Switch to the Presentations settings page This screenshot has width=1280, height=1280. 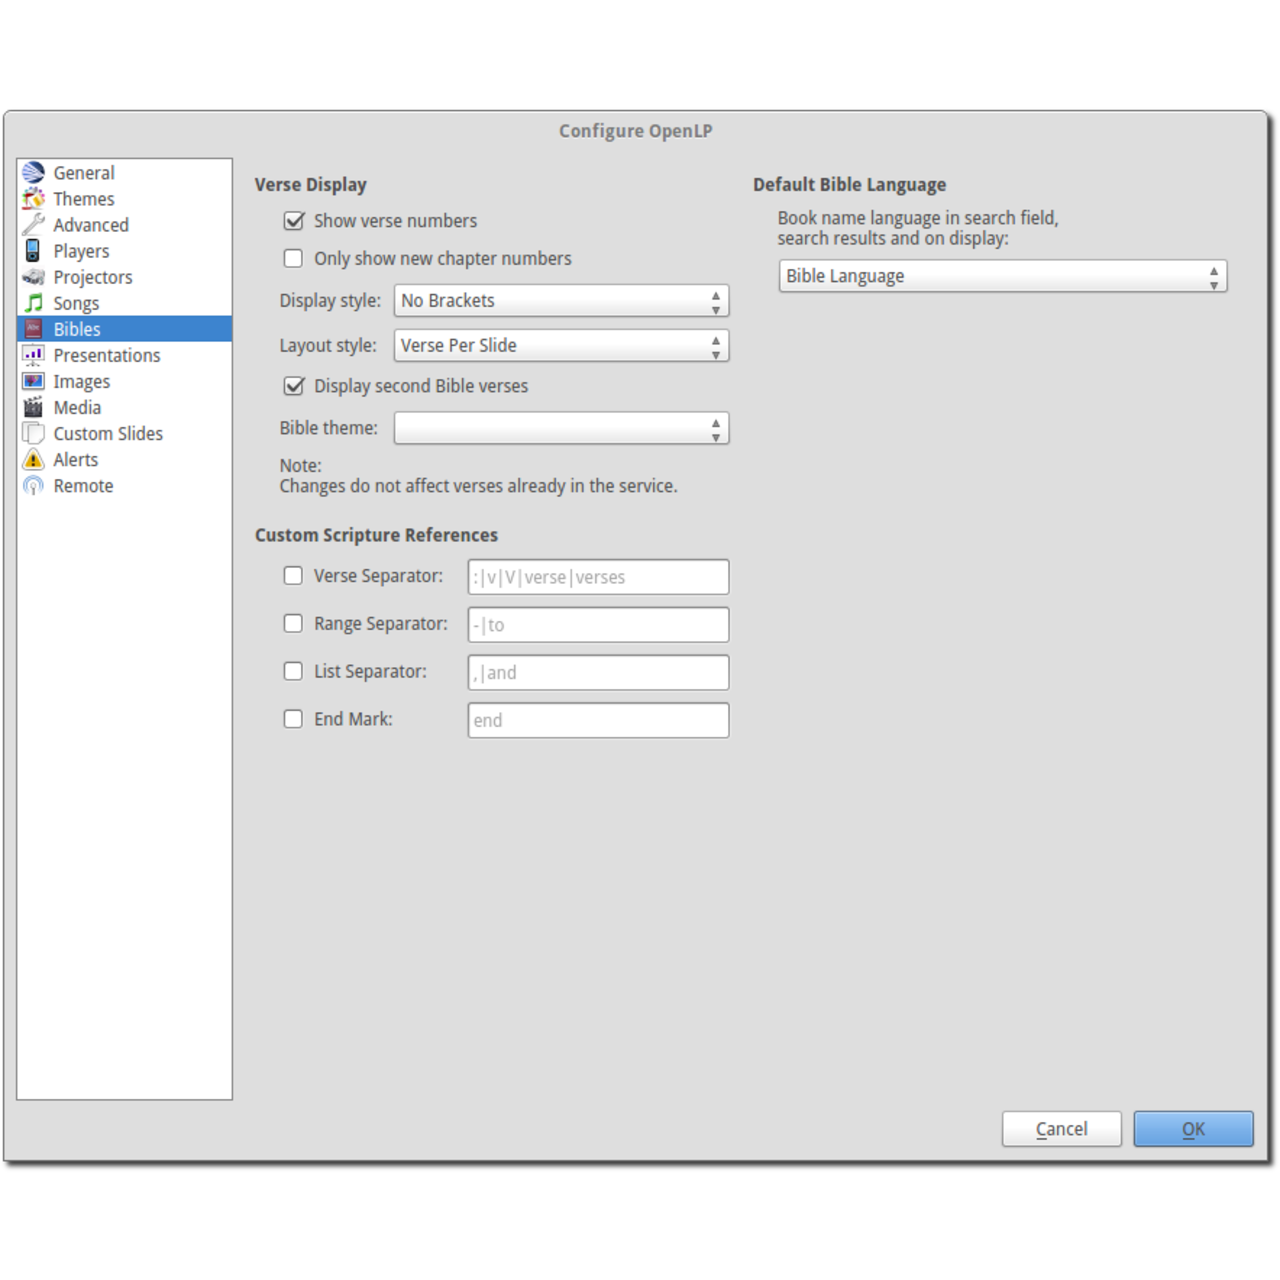point(106,355)
